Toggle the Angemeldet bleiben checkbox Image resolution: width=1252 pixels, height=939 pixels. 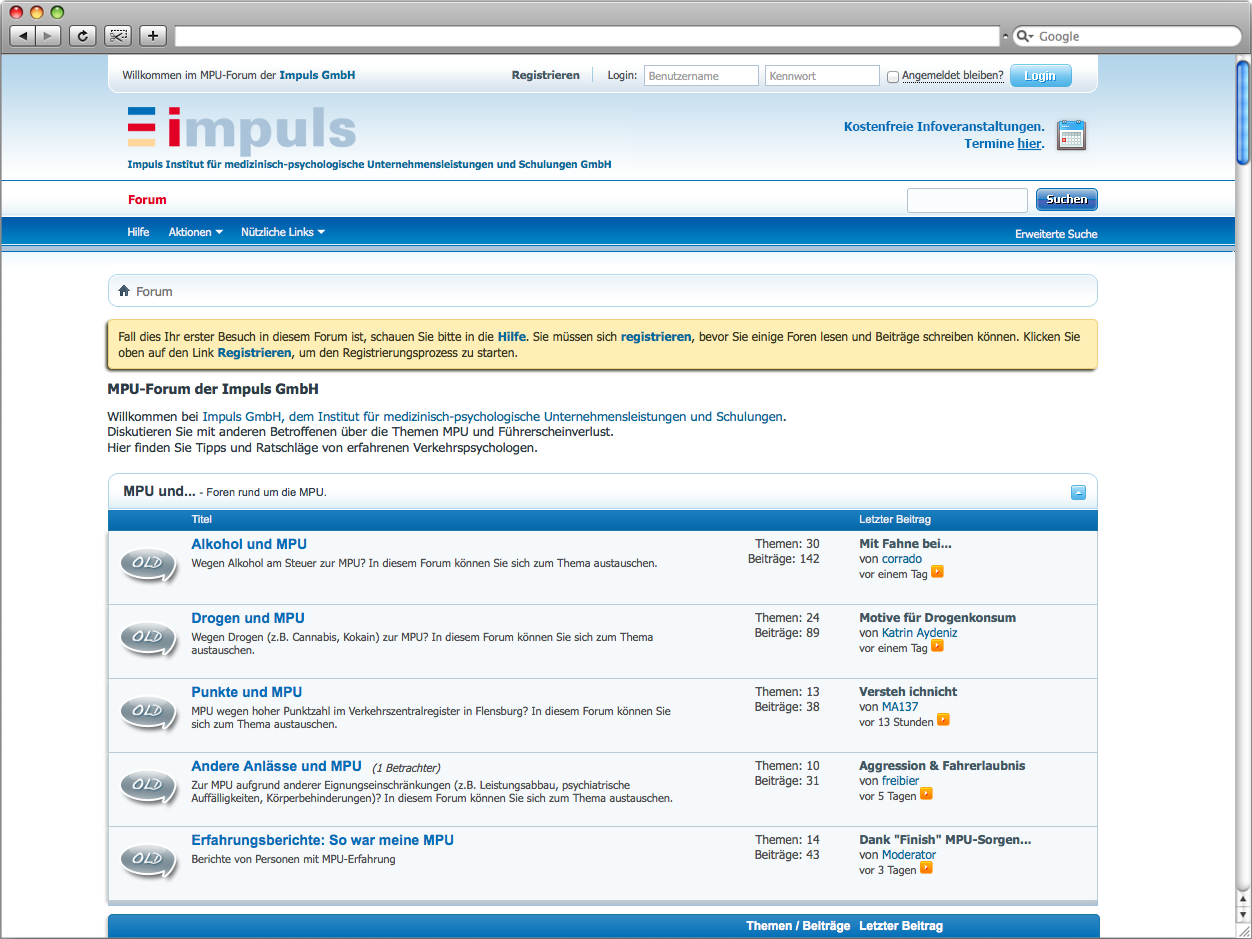click(893, 76)
